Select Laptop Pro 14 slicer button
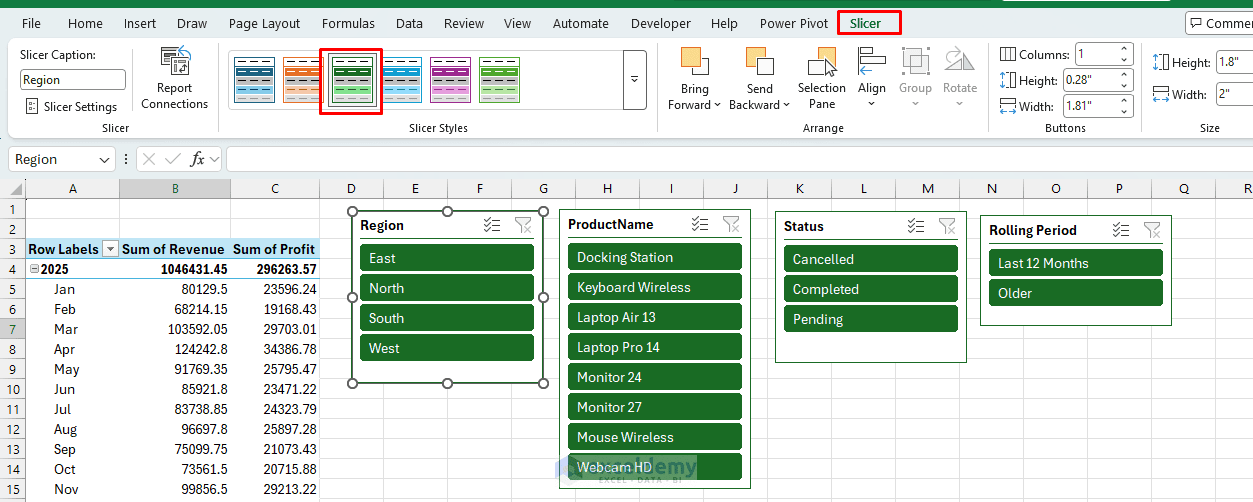Viewport: 1253px width, 502px height. [x=655, y=347]
